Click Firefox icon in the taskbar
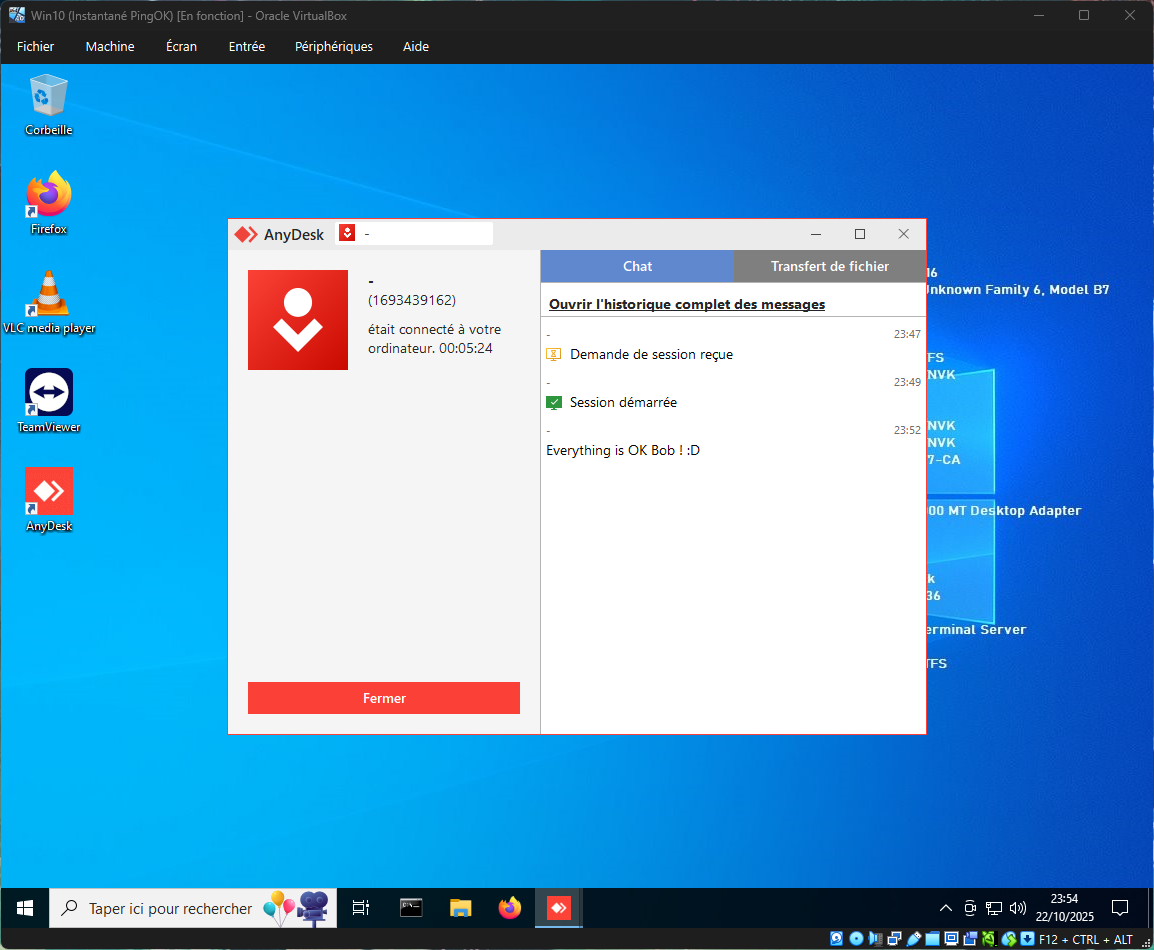Screen dimensions: 1154x950 point(510,908)
